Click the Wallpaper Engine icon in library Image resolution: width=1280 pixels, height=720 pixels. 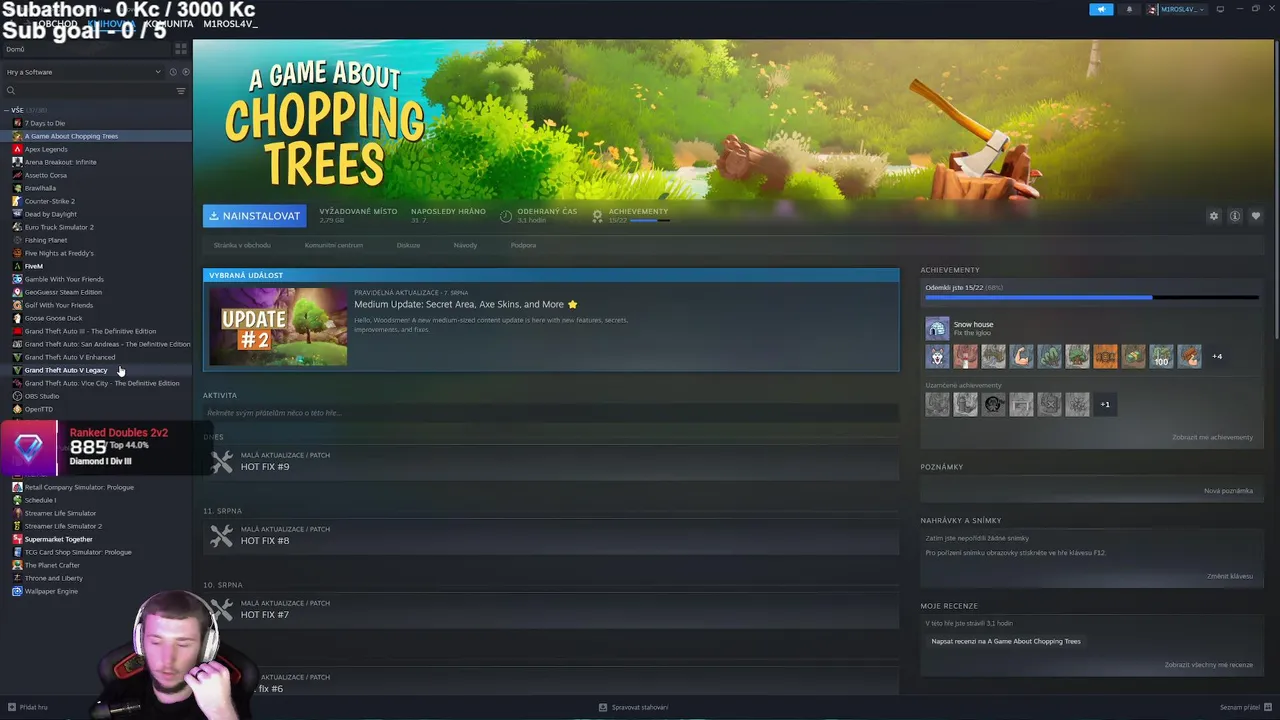[17, 591]
